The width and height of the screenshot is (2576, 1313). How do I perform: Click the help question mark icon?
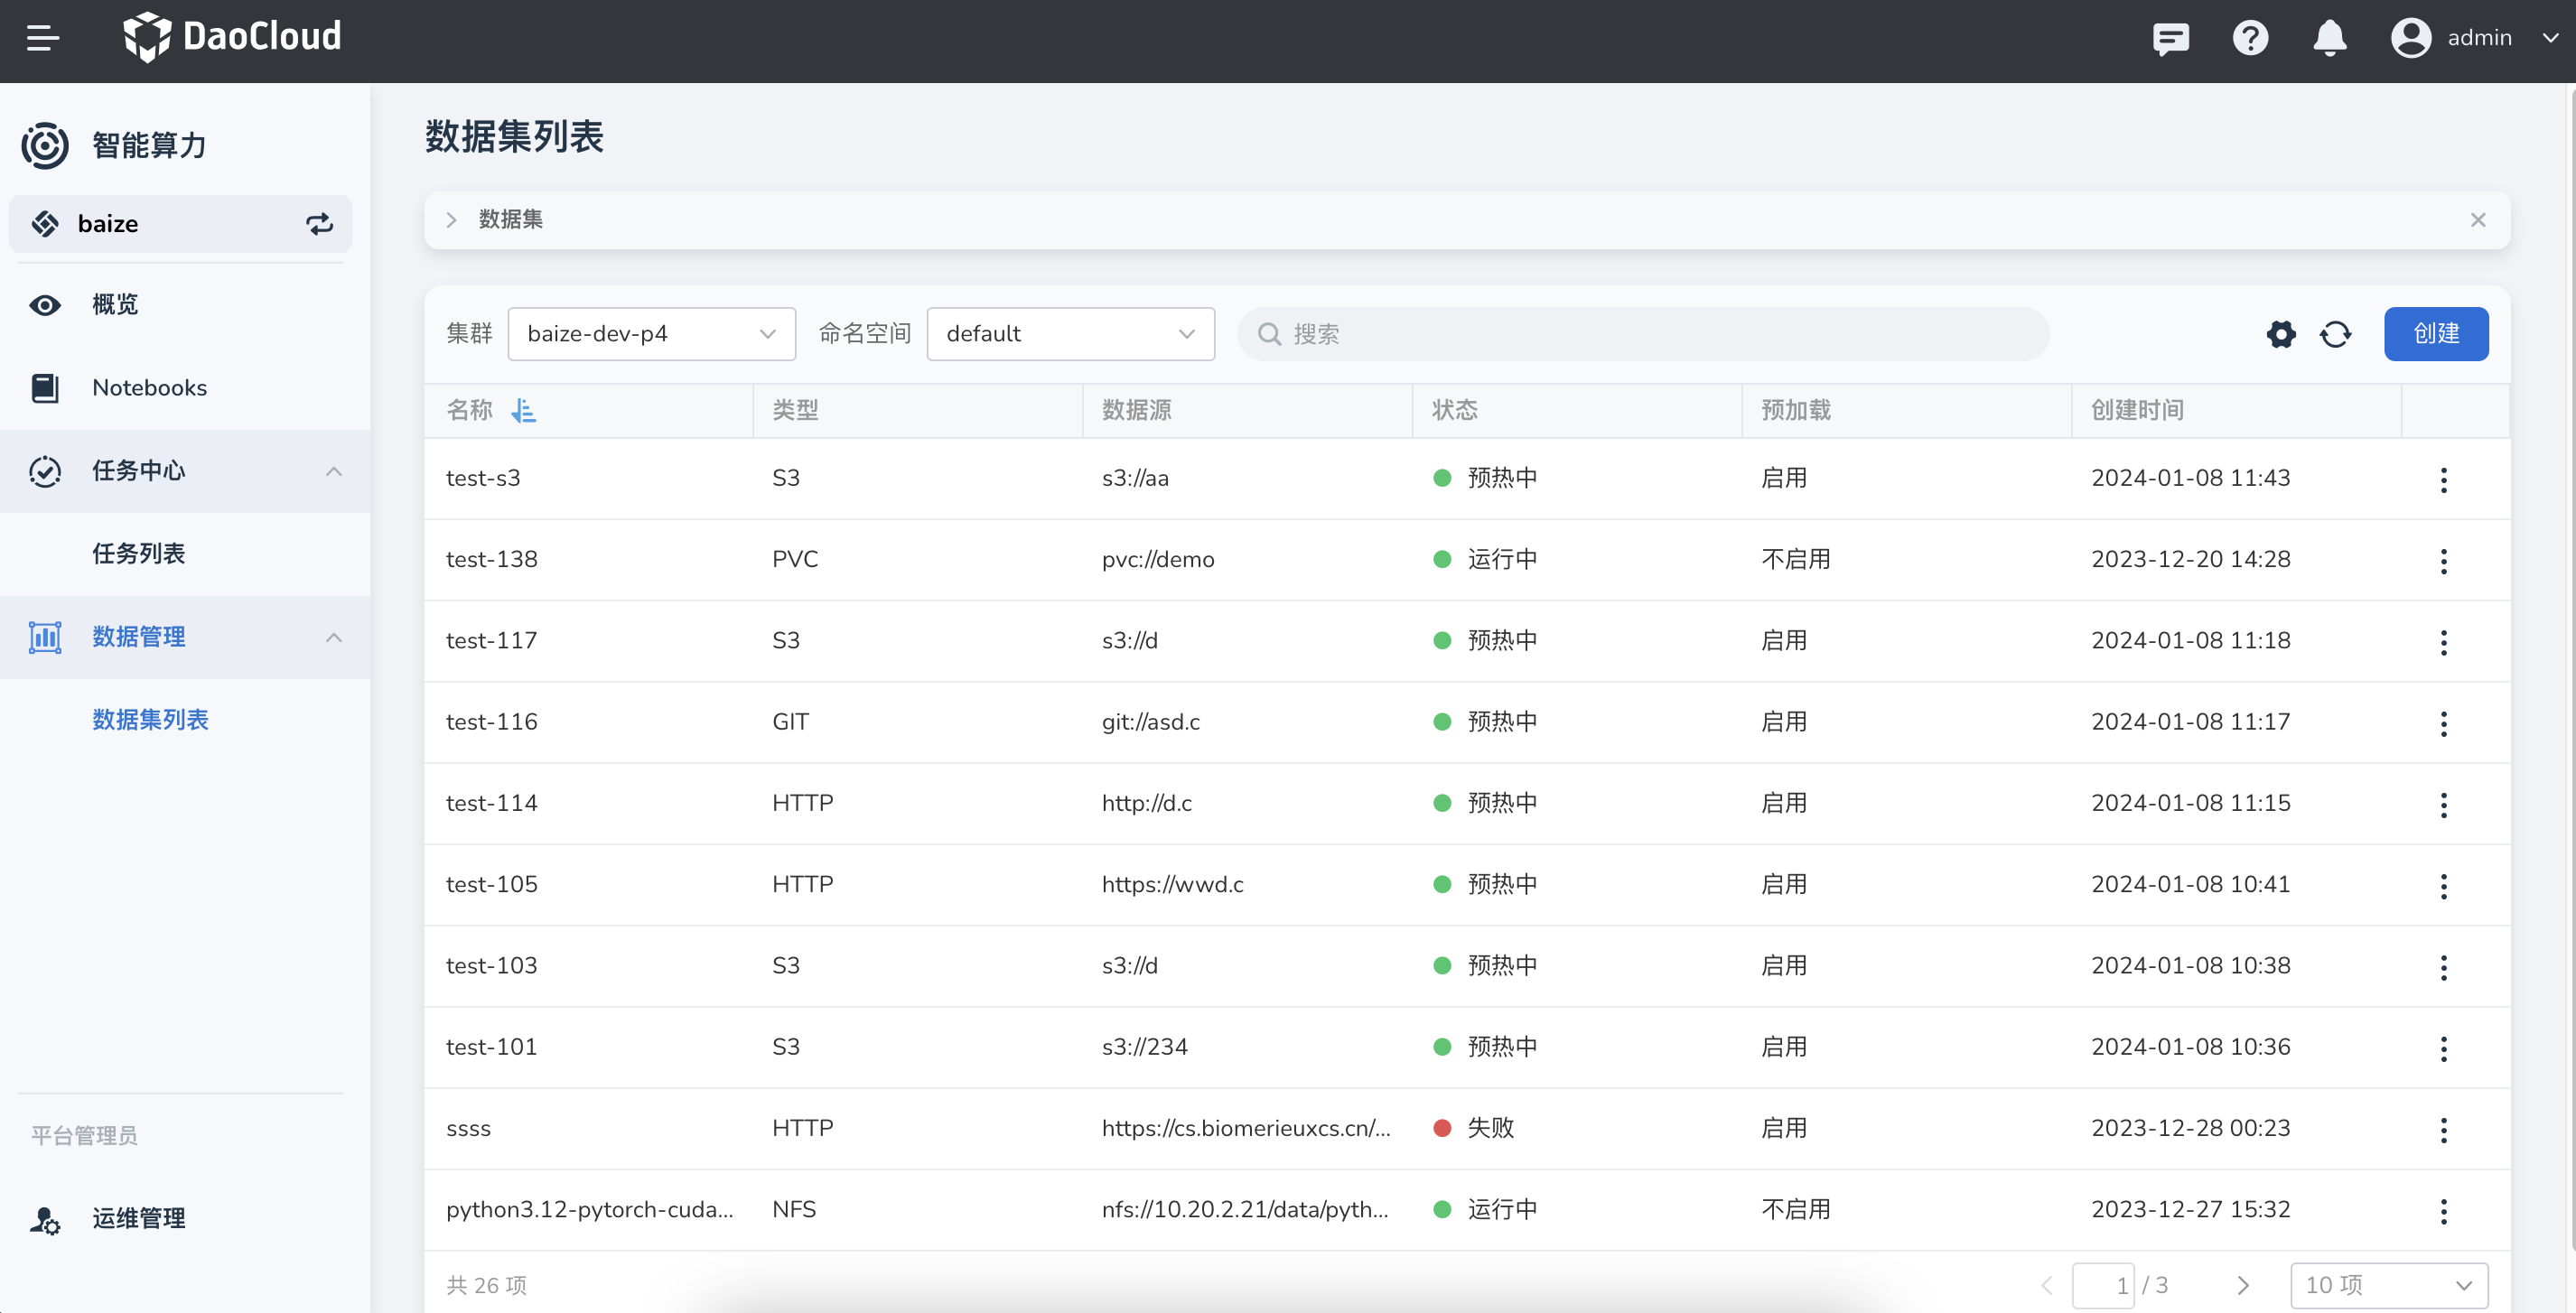click(x=2250, y=38)
